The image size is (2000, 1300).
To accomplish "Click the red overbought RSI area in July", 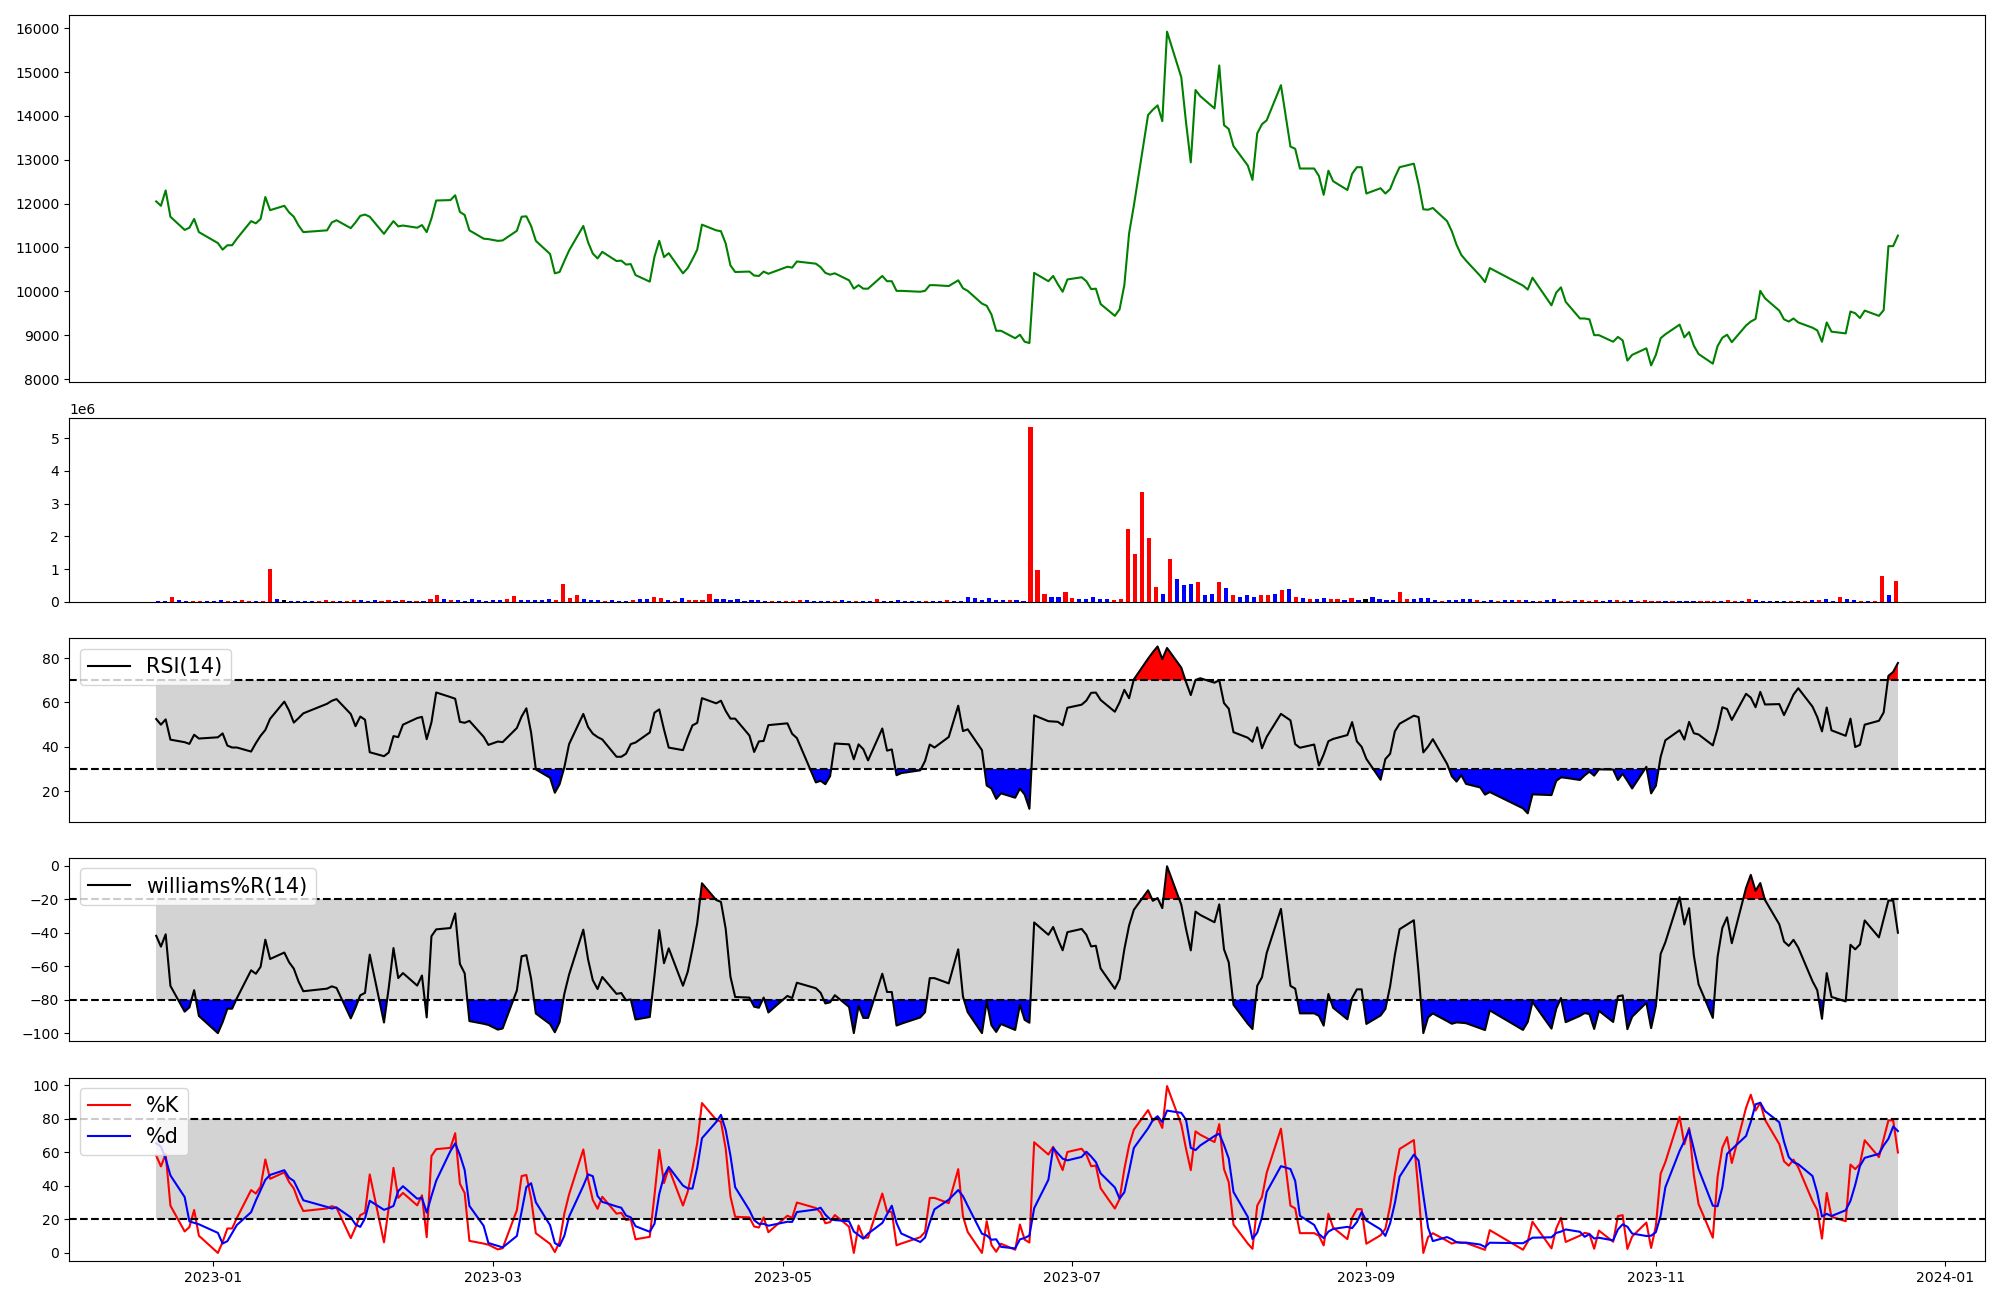I will pyautogui.click(x=1160, y=668).
